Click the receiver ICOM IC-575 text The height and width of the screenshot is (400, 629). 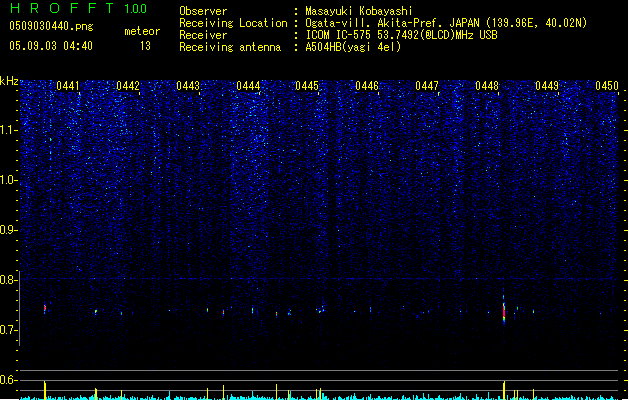tap(401, 35)
